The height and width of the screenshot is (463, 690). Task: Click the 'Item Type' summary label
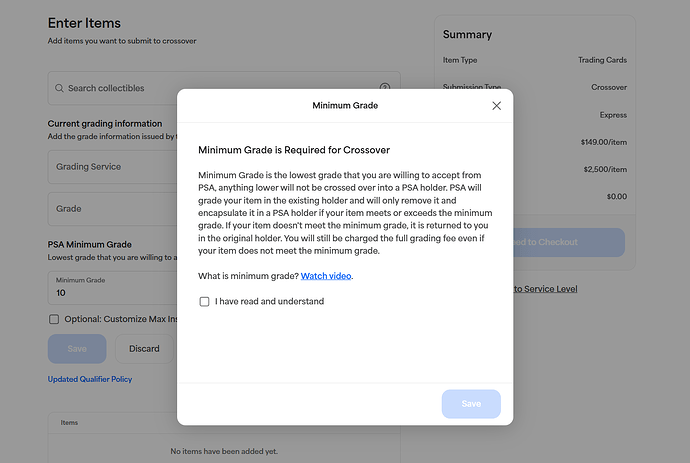[x=460, y=60]
